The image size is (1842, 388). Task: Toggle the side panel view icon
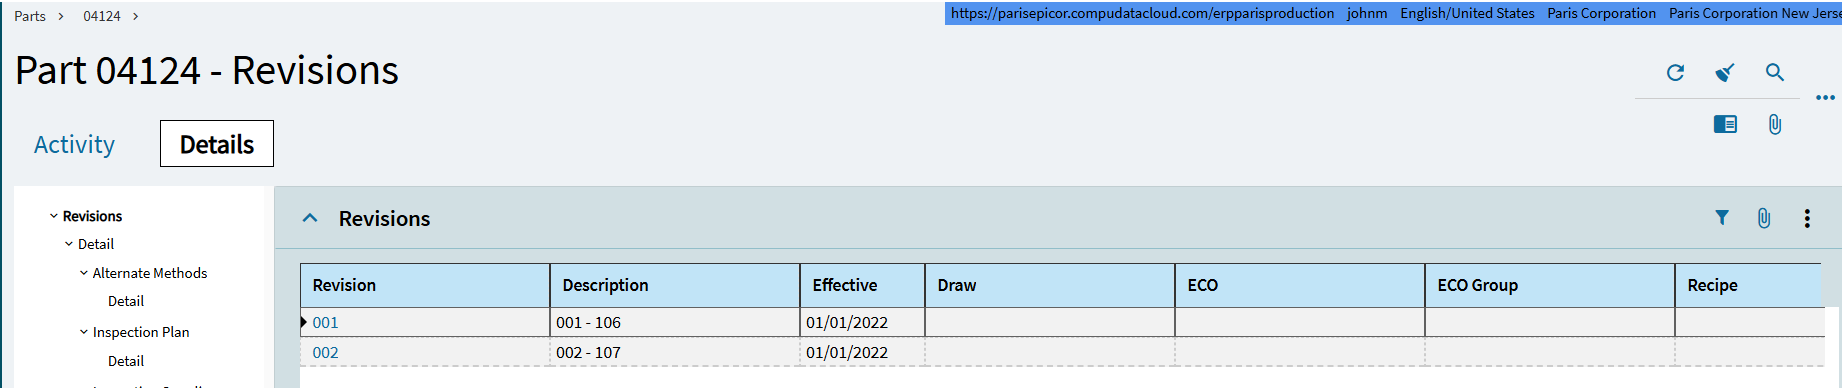[1725, 124]
